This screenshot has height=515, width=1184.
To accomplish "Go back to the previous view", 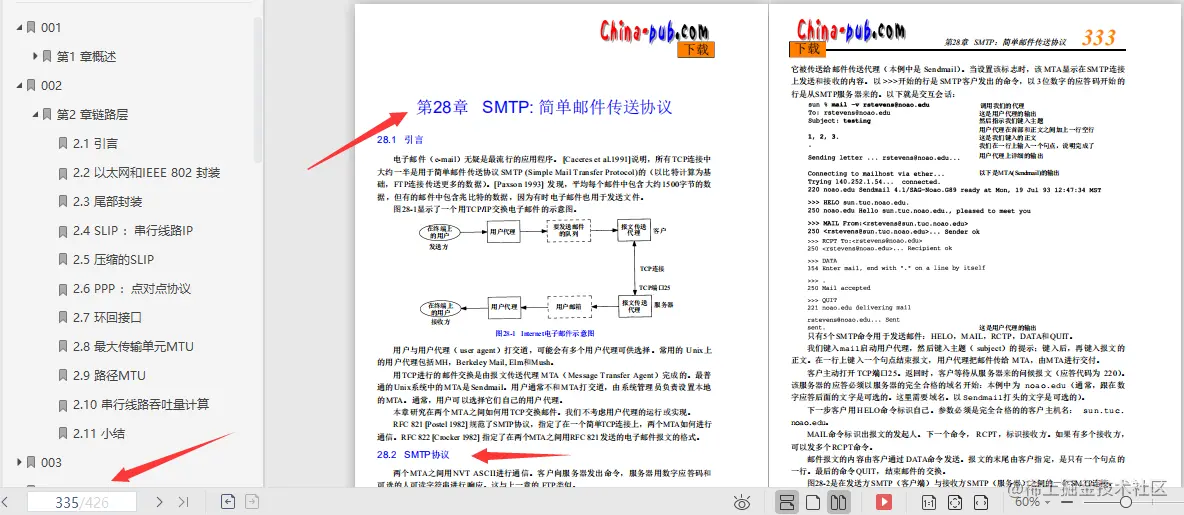I will [x=227, y=501].
